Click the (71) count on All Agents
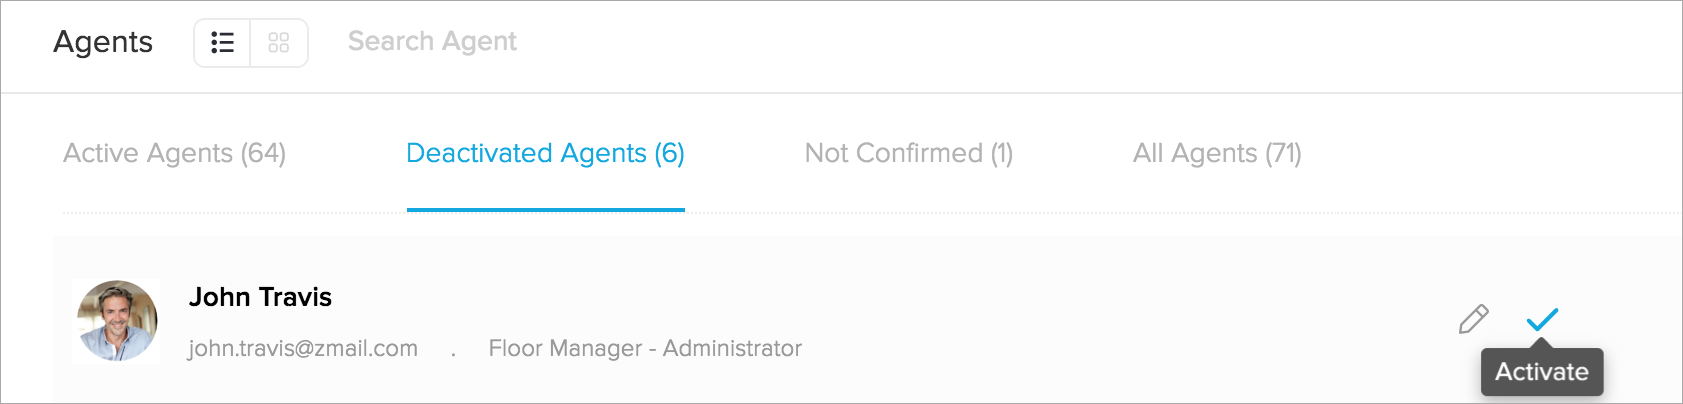Image resolution: width=1683 pixels, height=404 pixels. (1283, 153)
